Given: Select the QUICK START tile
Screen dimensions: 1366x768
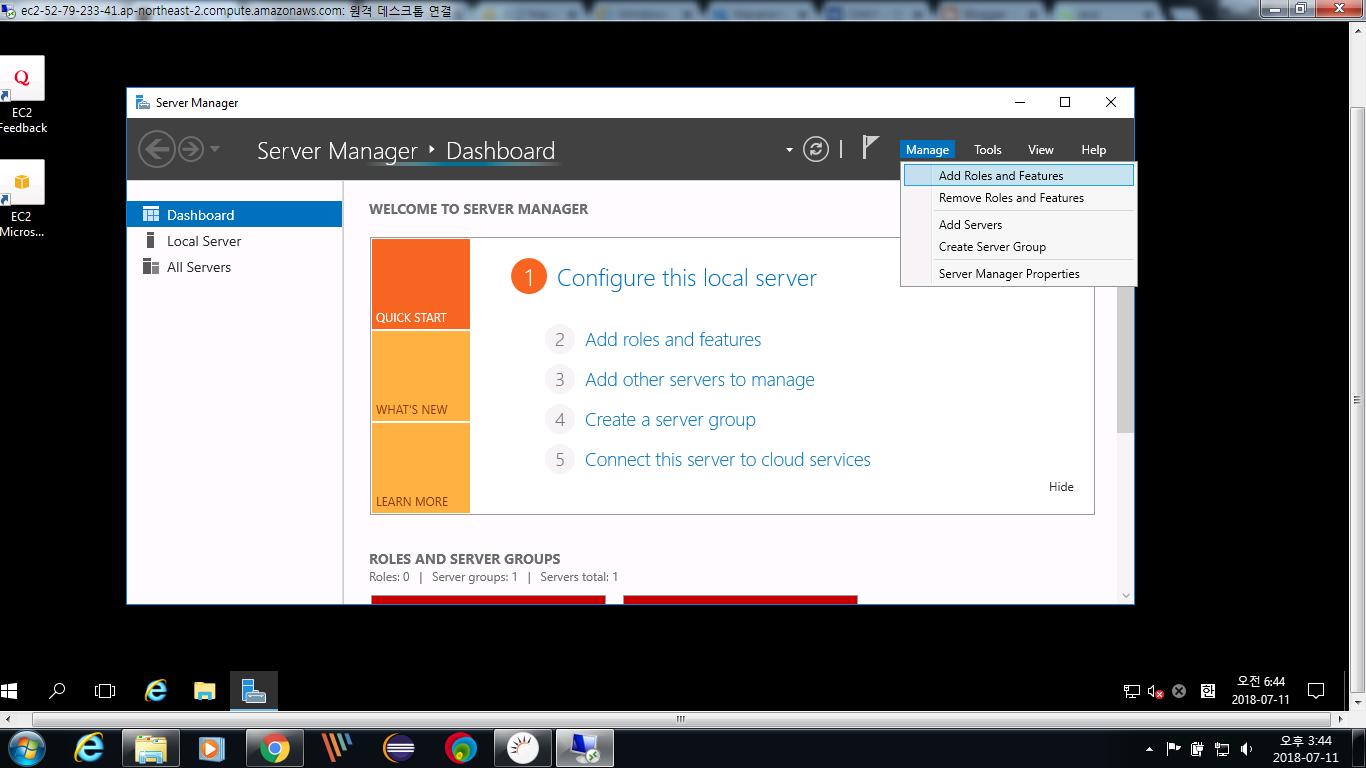Looking at the screenshot, I should 420,284.
